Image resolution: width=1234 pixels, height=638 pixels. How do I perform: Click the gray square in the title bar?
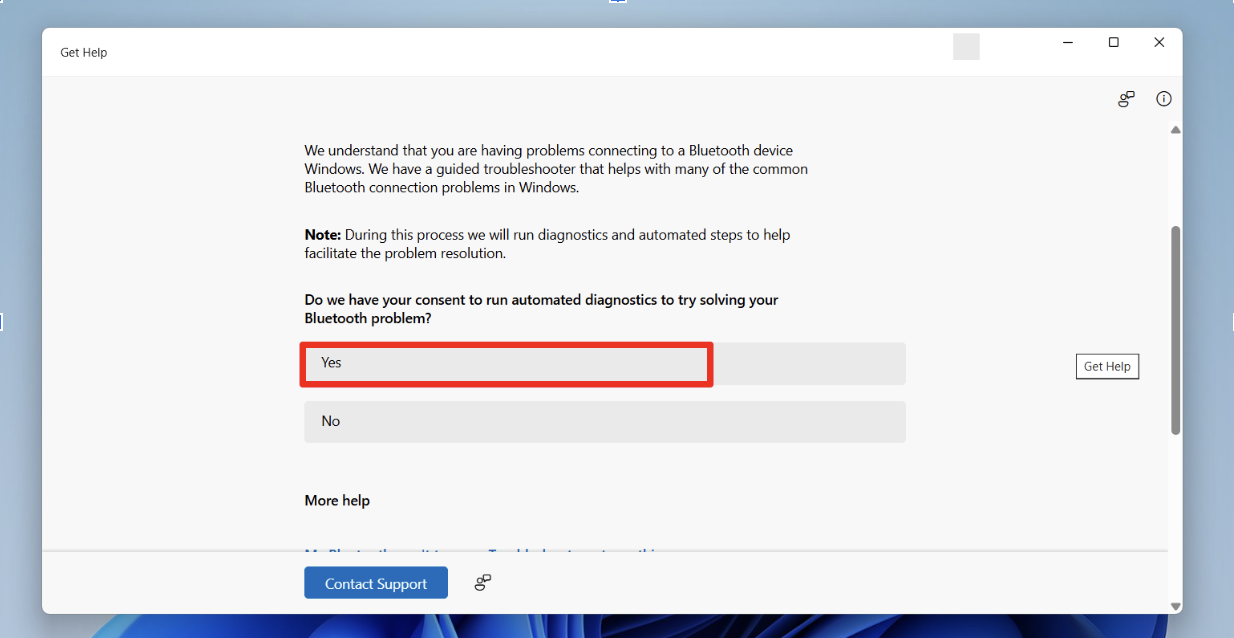966,46
